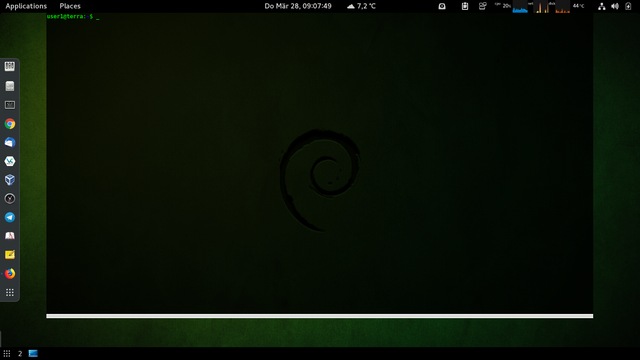Open the round dark clock-like dock app

tap(10, 198)
